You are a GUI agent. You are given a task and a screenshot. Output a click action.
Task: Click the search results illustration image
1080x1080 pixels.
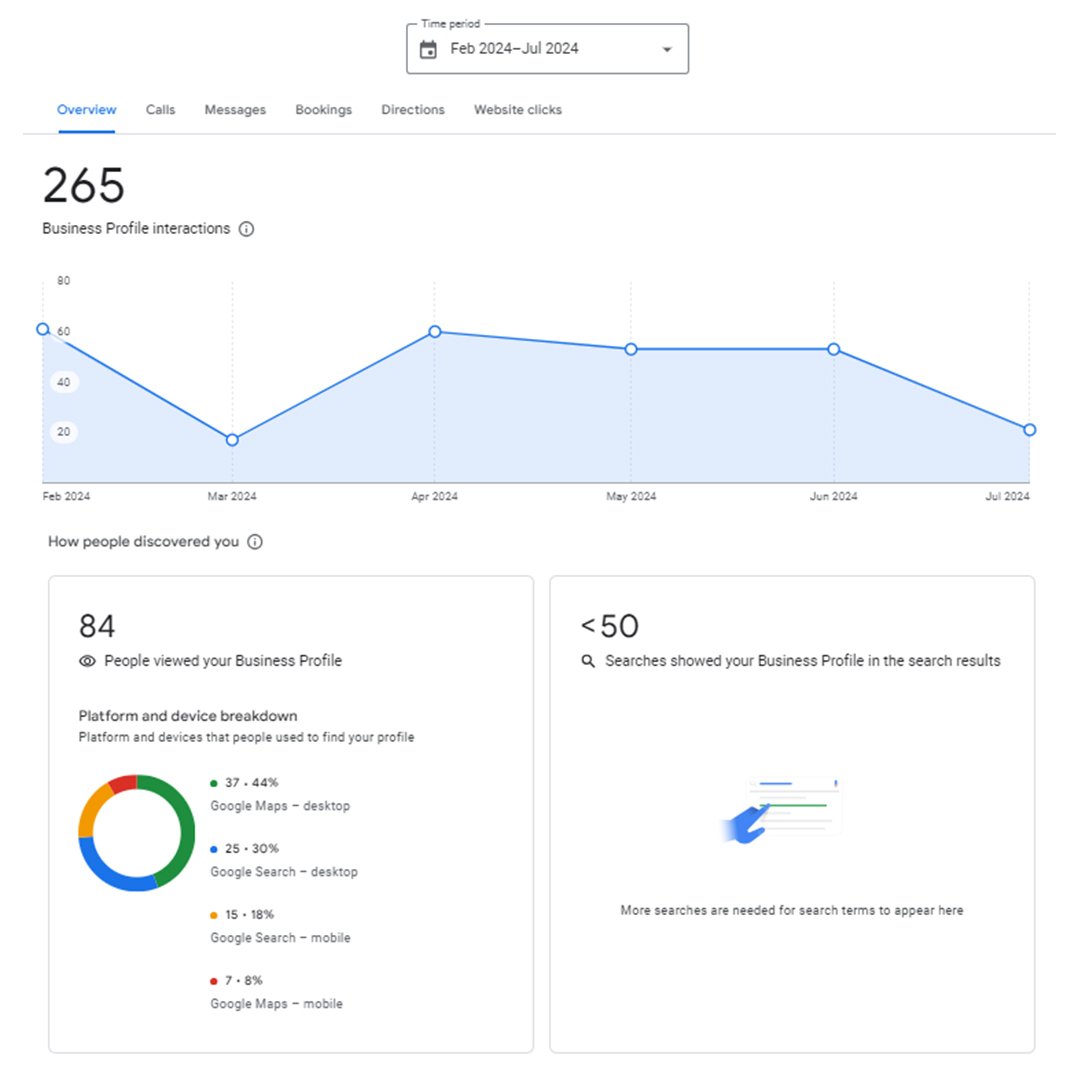785,810
